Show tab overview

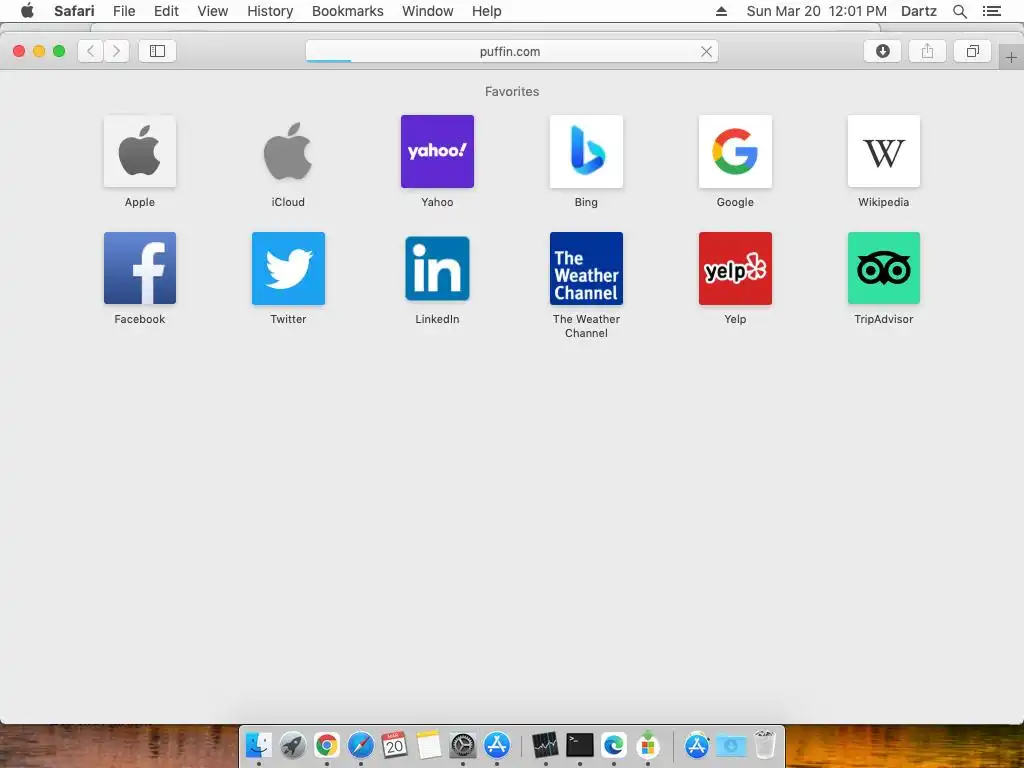click(x=972, y=51)
